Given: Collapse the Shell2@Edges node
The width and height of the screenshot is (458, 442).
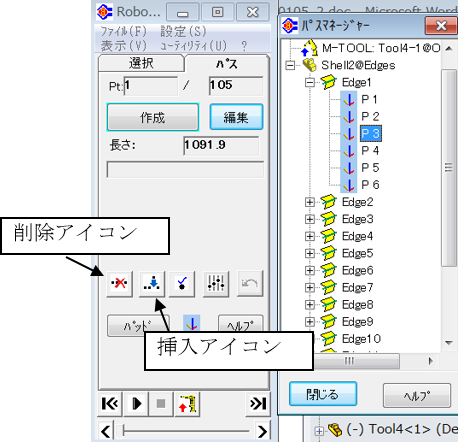Looking at the screenshot, I should [x=290, y=65].
